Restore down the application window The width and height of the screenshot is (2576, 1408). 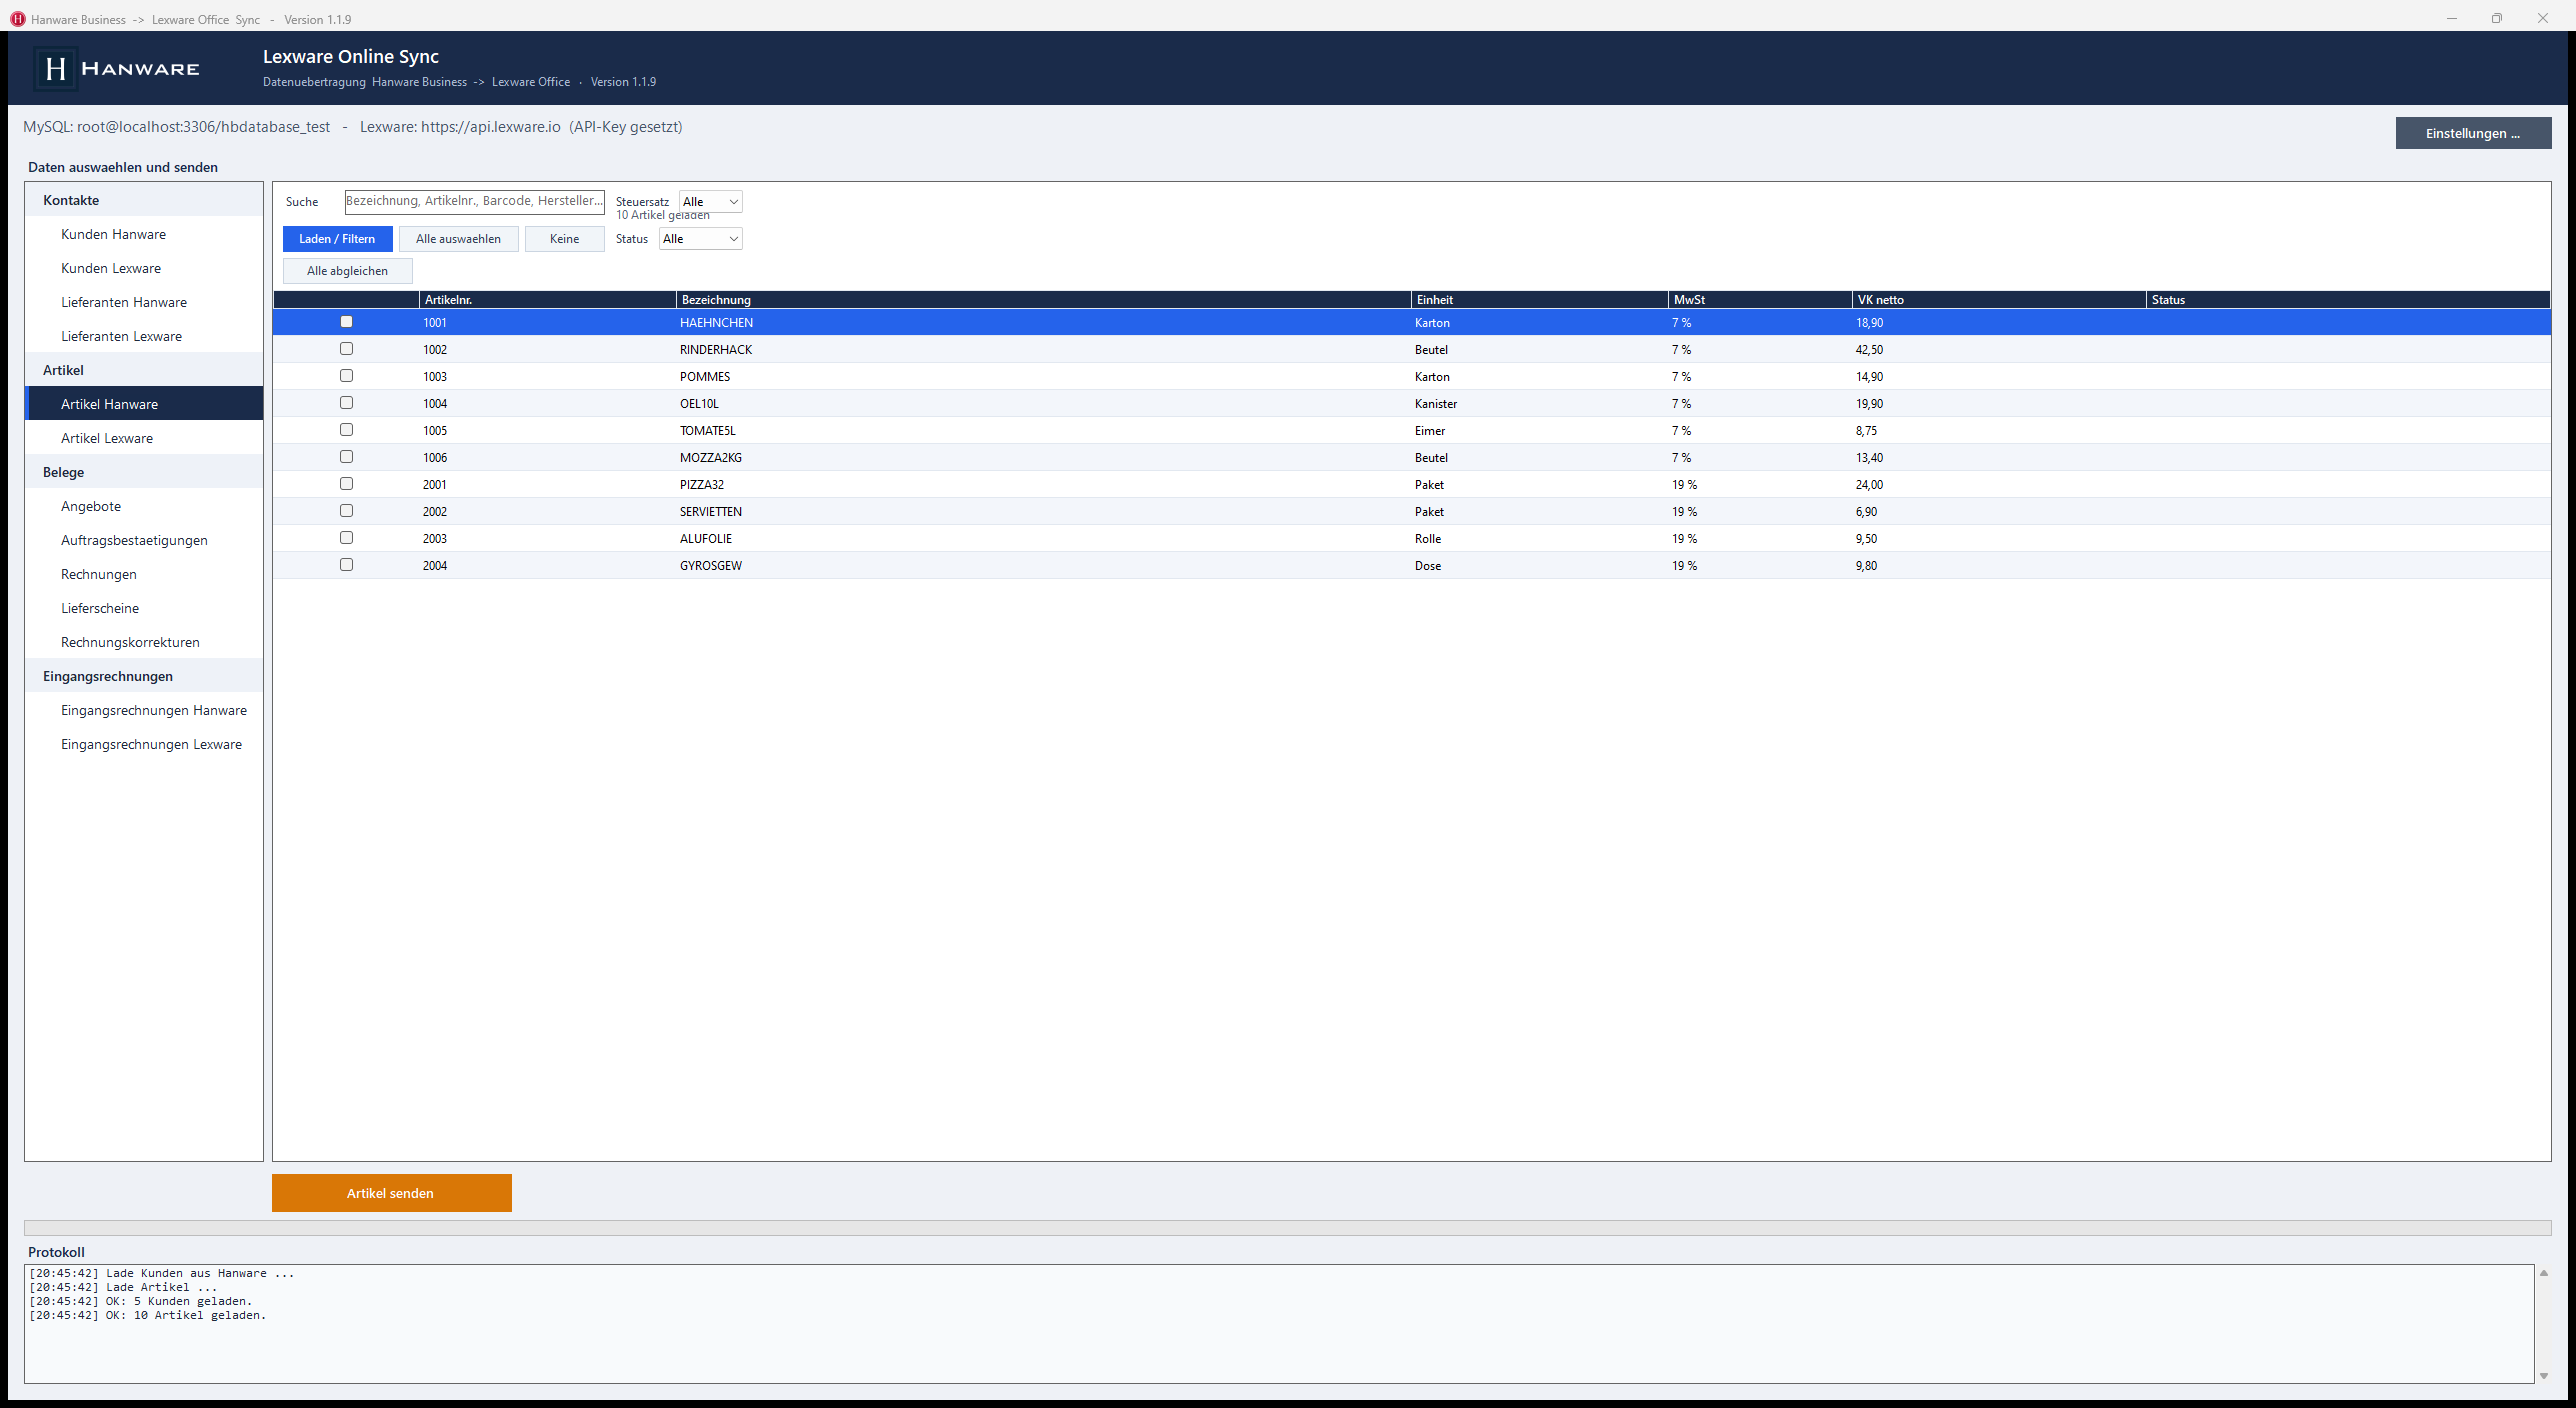pos(2497,19)
